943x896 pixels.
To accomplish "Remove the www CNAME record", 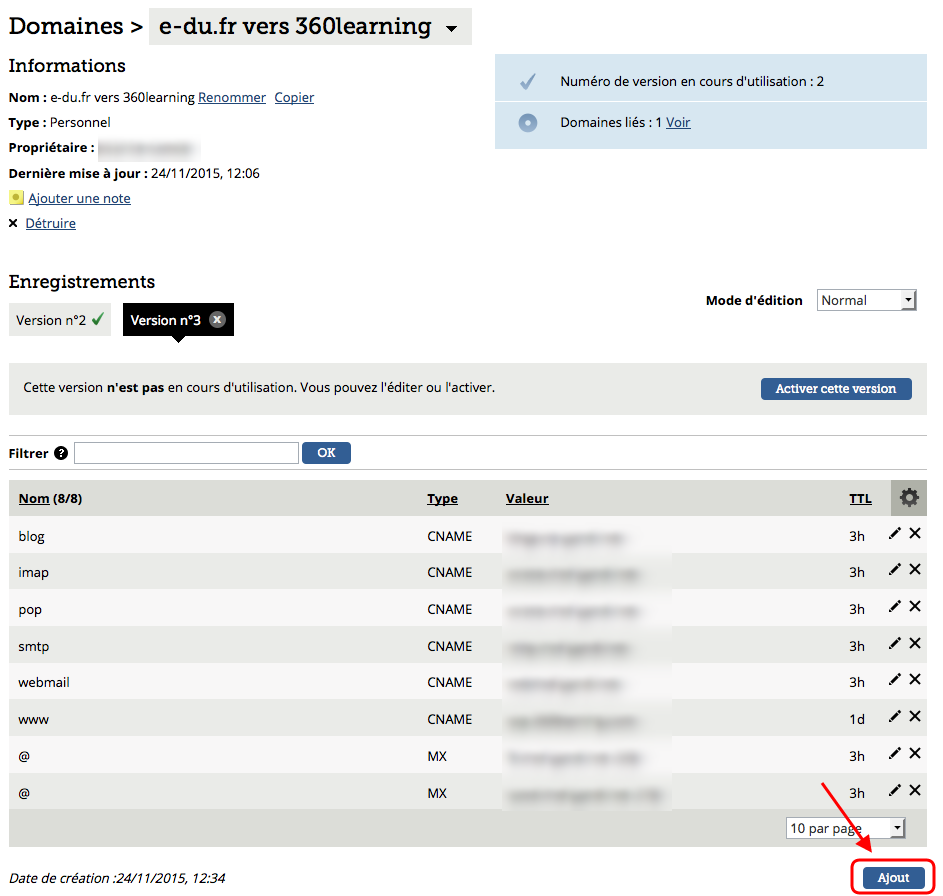I will pyautogui.click(x=915, y=717).
